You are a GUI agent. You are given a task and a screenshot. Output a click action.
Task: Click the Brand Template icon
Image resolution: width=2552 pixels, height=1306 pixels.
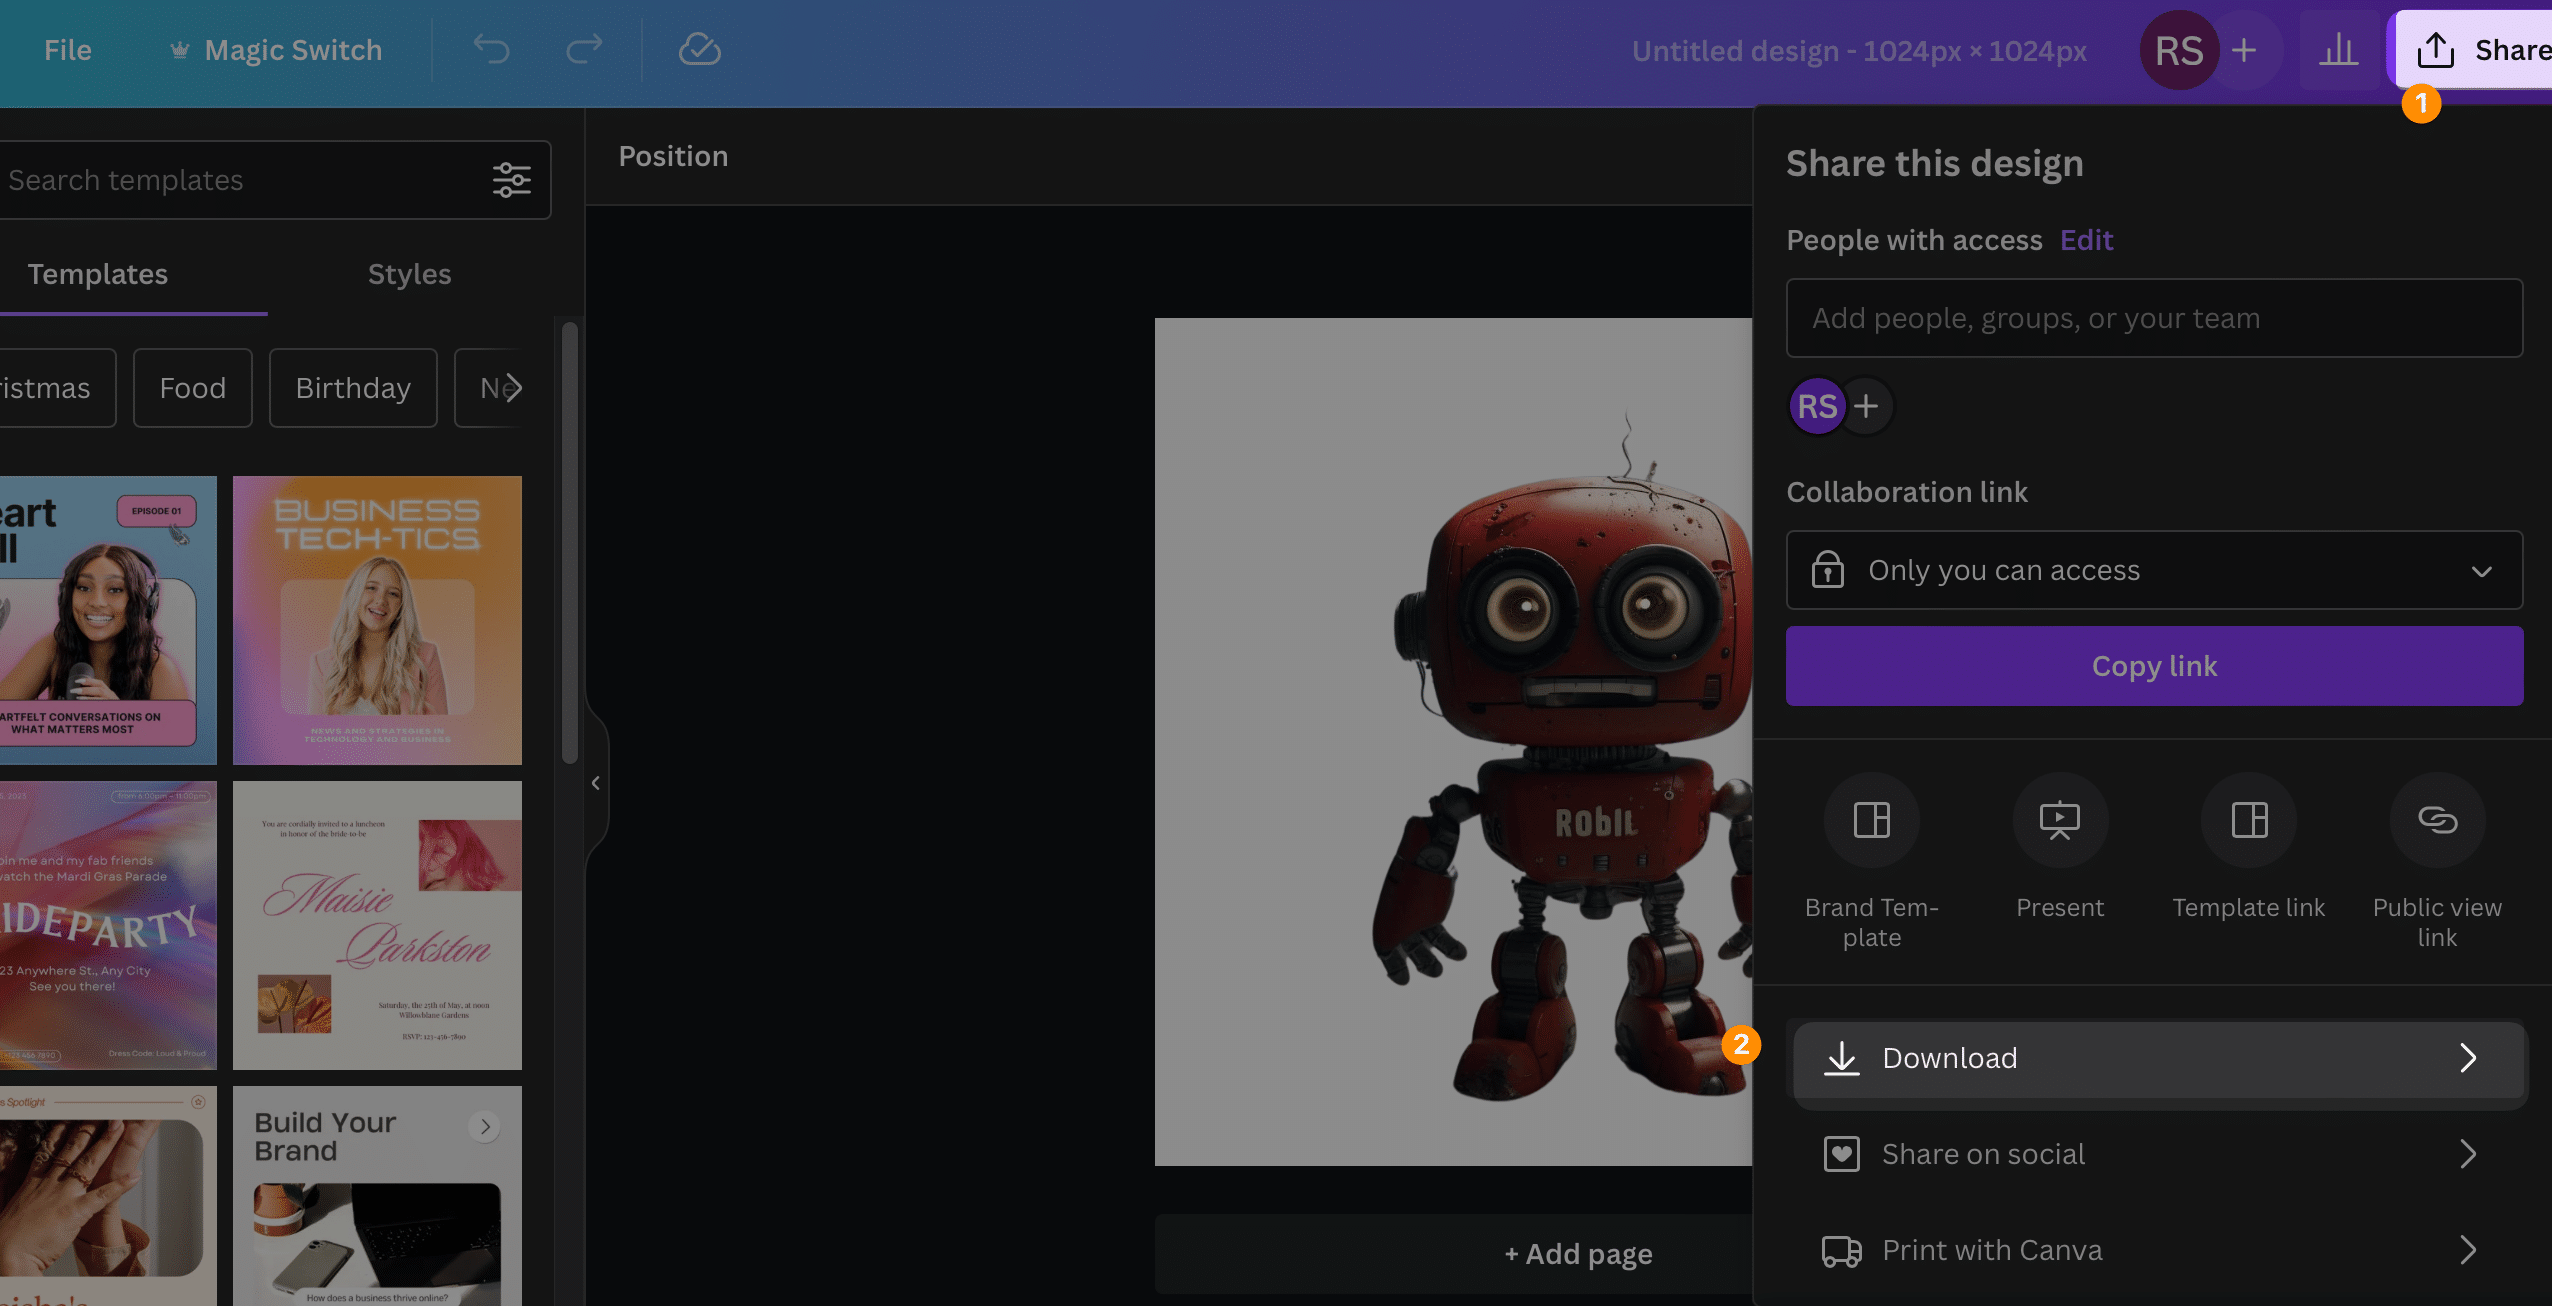tap(1872, 818)
